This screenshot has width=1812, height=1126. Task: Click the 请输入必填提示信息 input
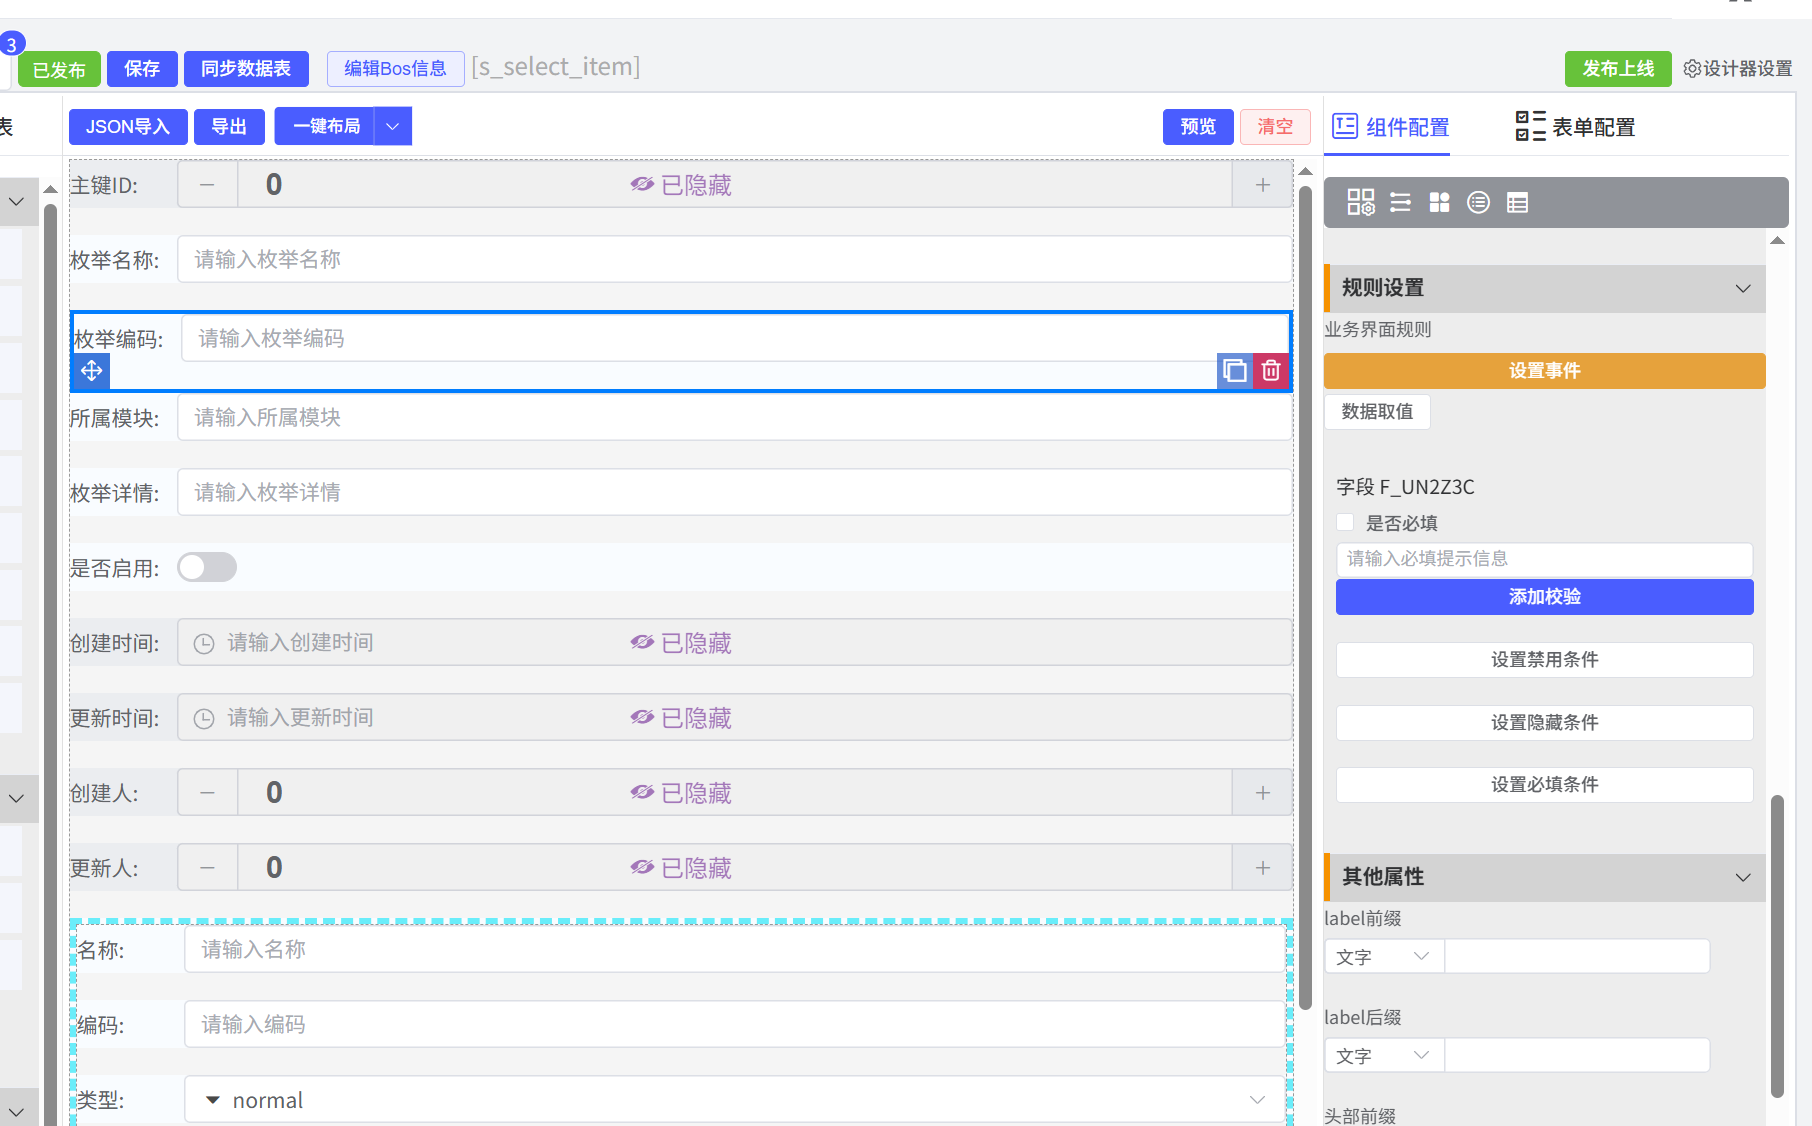pyautogui.click(x=1544, y=559)
